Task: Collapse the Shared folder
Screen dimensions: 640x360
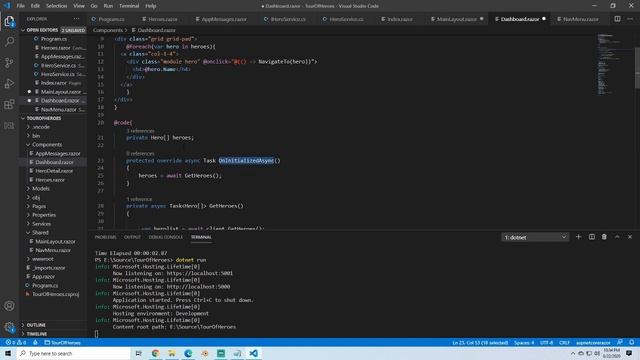Action: click(x=40, y=232)
